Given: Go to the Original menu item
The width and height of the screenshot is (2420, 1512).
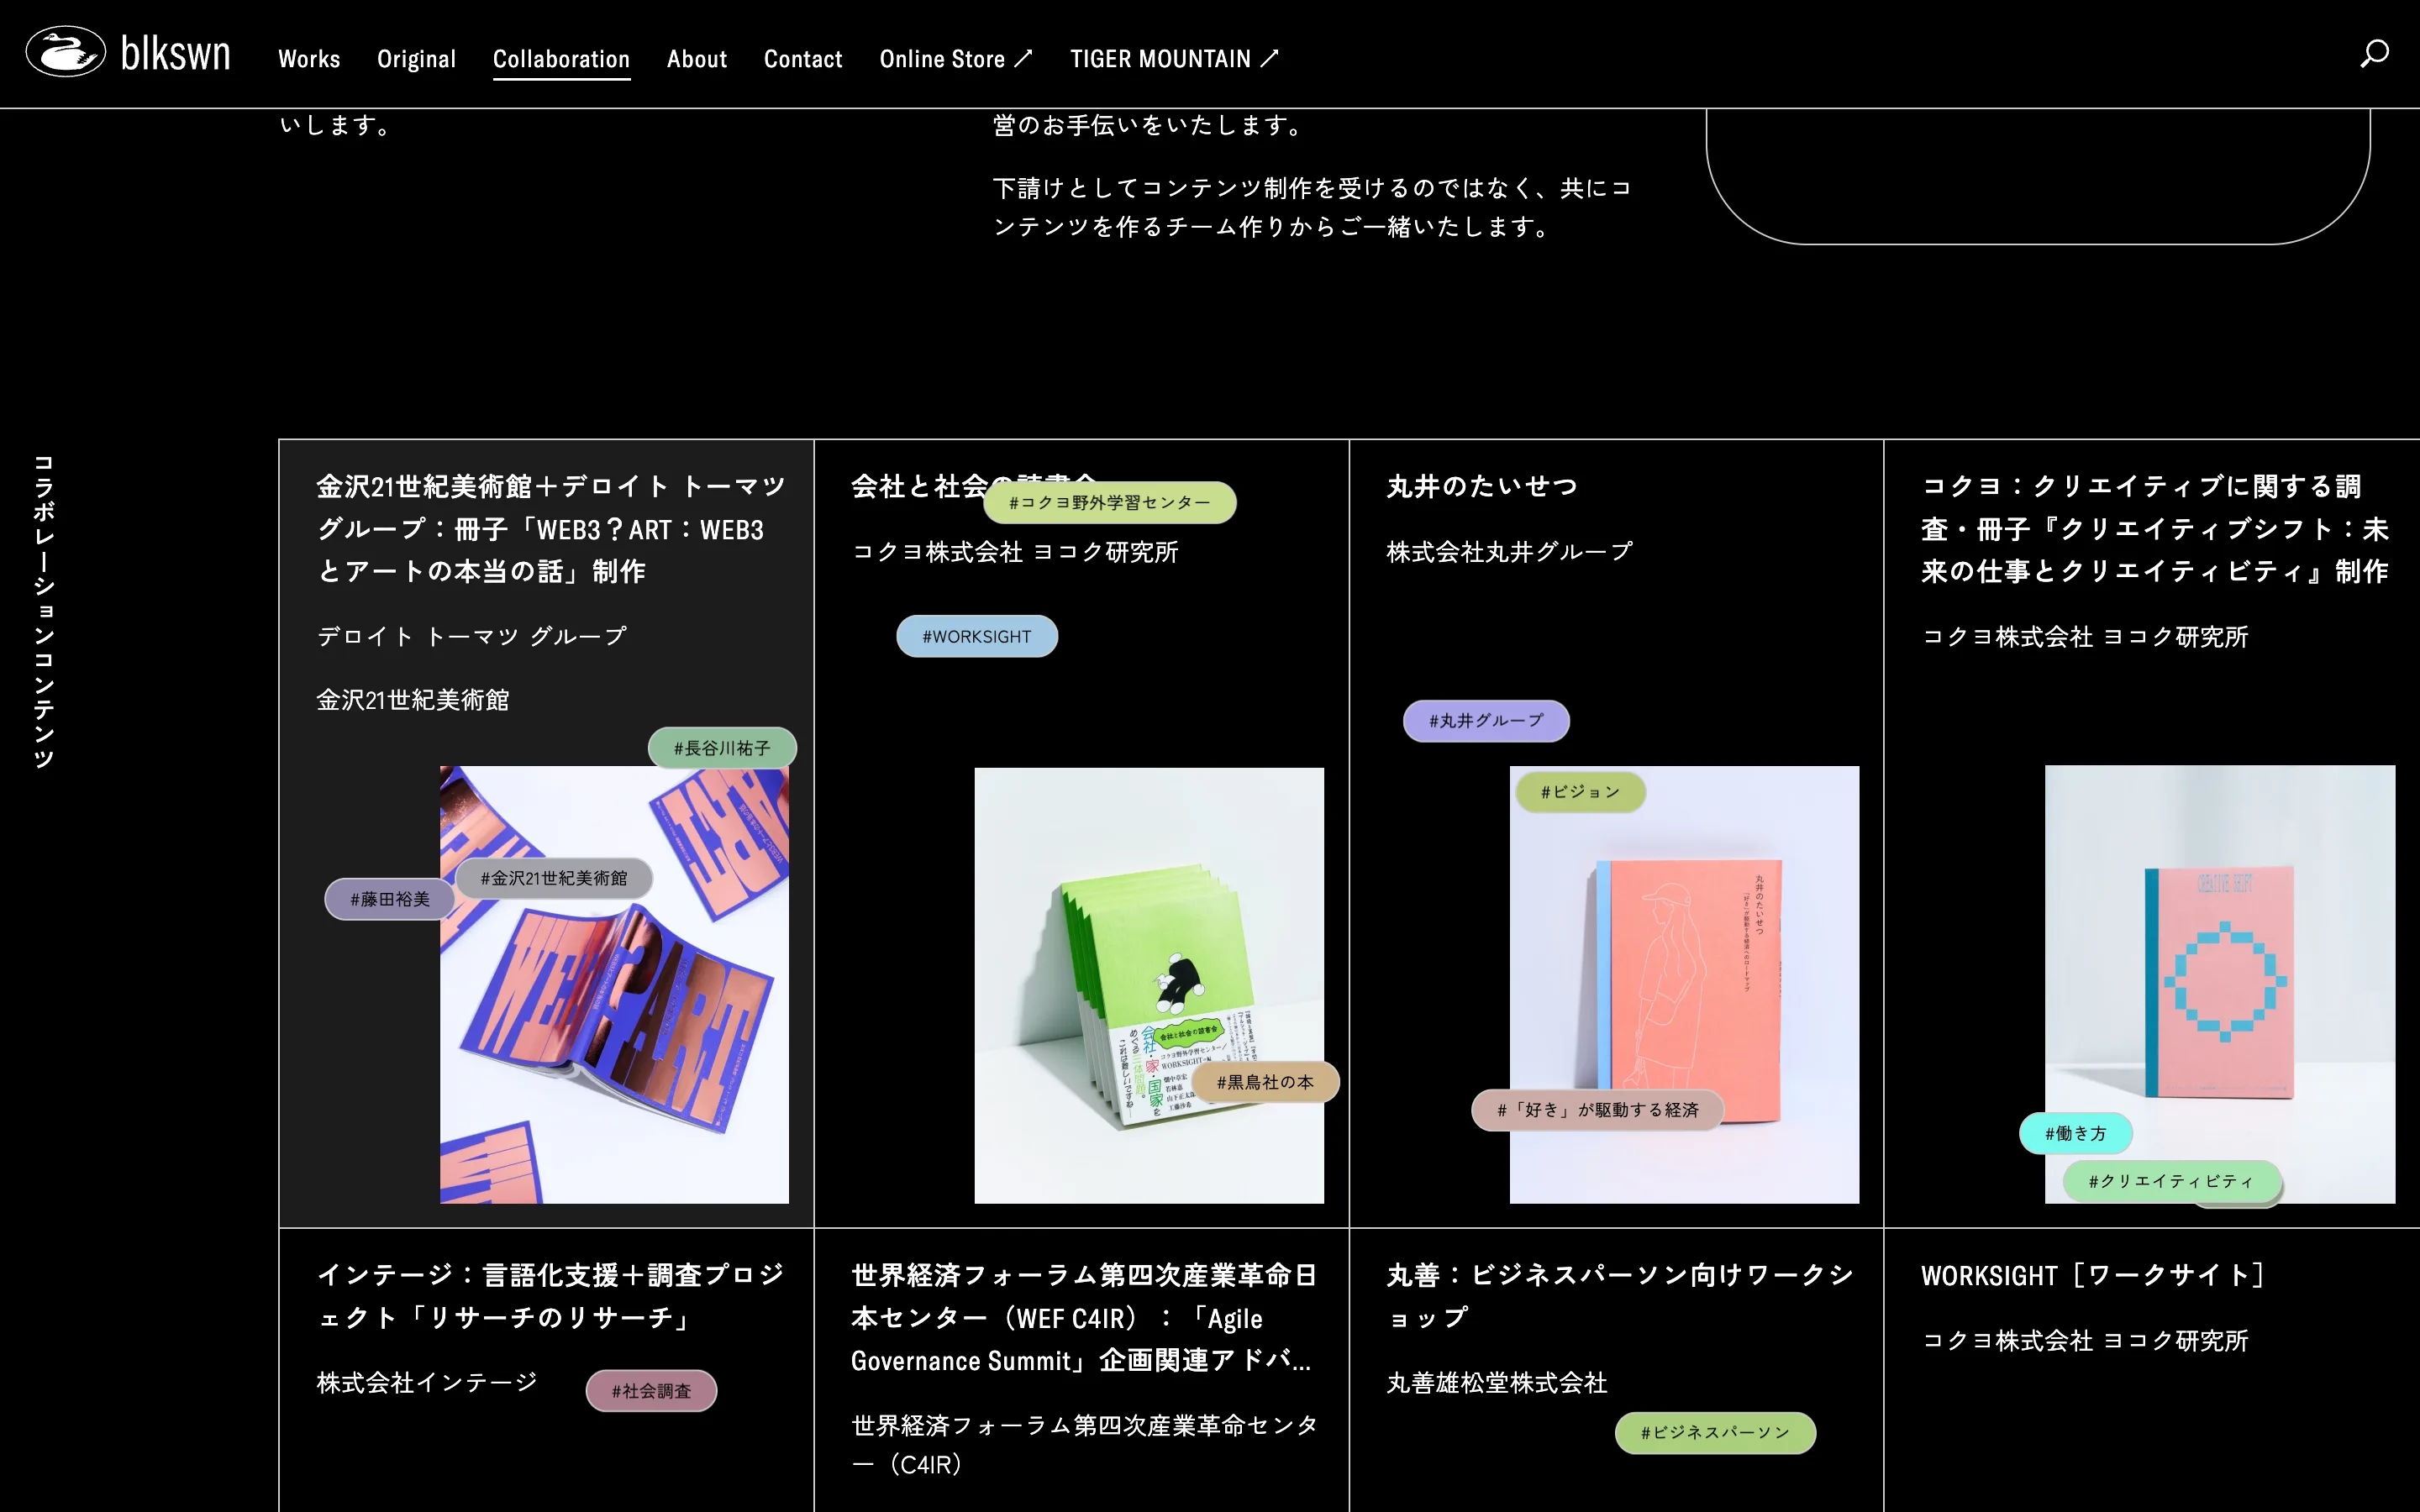Looking at the screenshot, I should pyautogui.click(x=416, y=59).
